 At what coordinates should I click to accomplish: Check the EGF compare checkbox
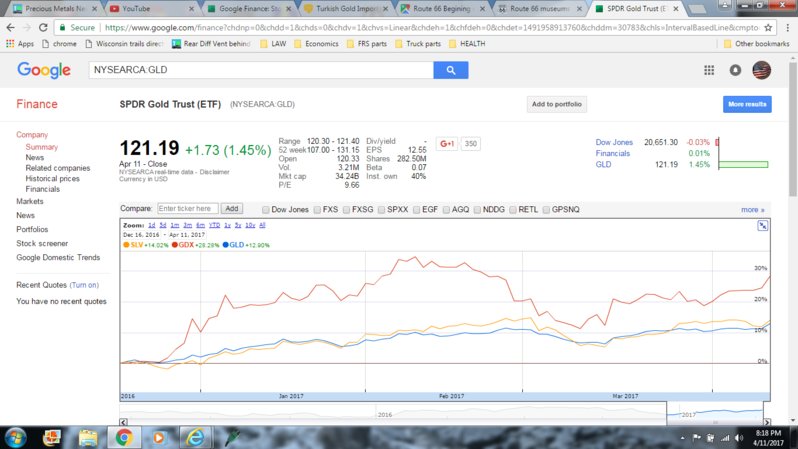(416, 210)
